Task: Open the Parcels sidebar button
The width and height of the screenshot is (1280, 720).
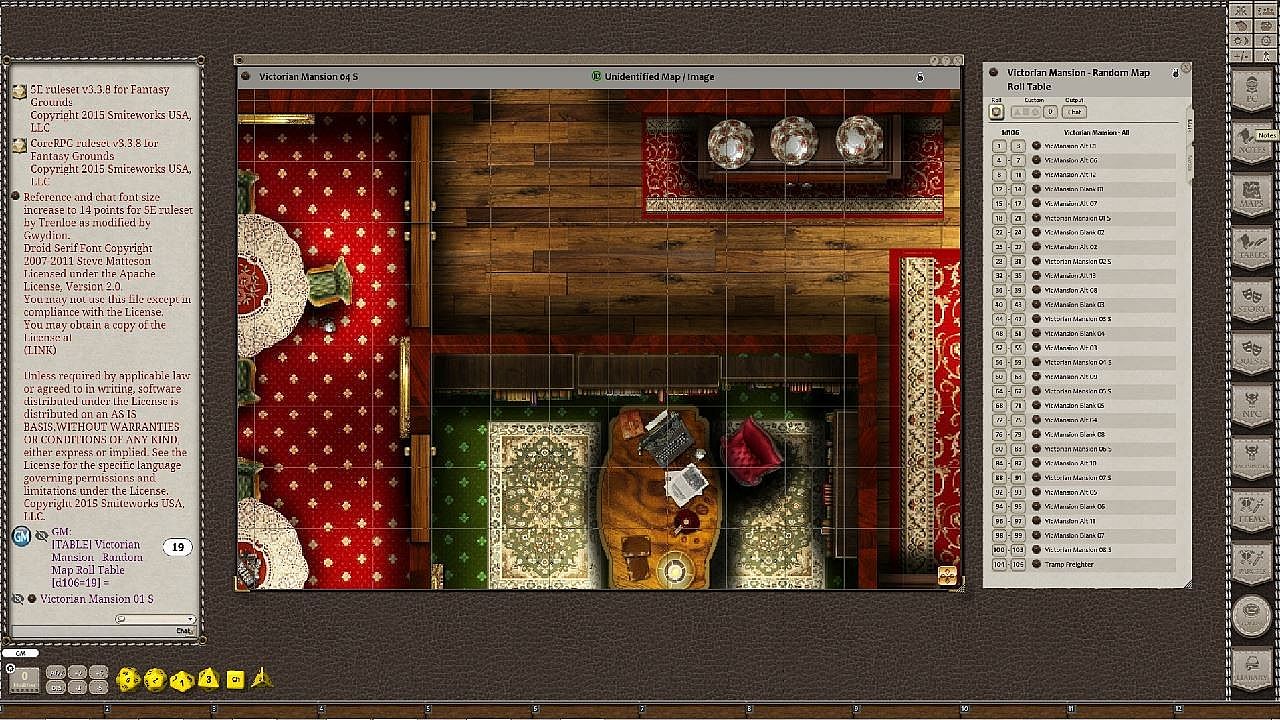Action: [1251, 564]
